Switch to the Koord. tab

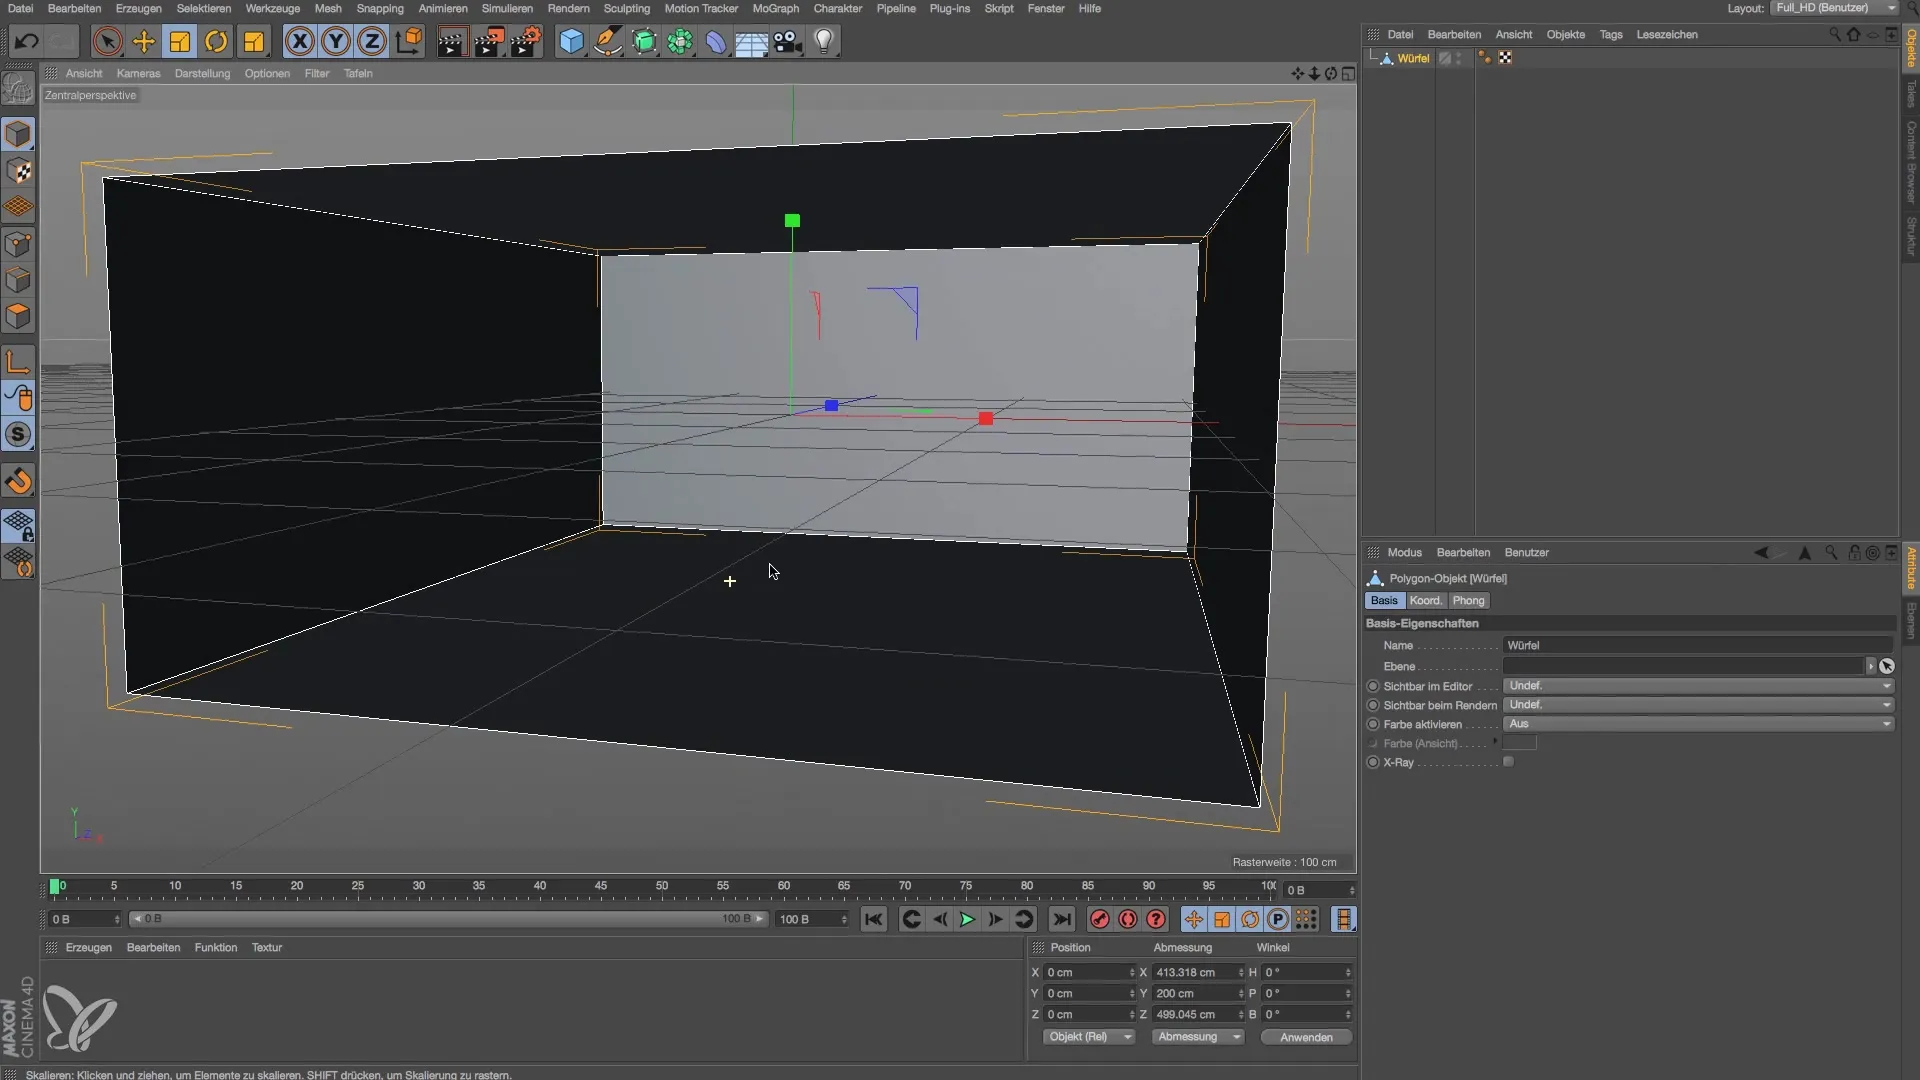(x=1425, y=600)
